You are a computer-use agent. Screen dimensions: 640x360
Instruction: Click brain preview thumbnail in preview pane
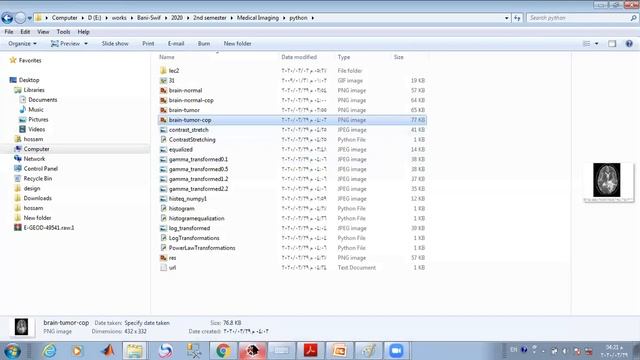607,180
